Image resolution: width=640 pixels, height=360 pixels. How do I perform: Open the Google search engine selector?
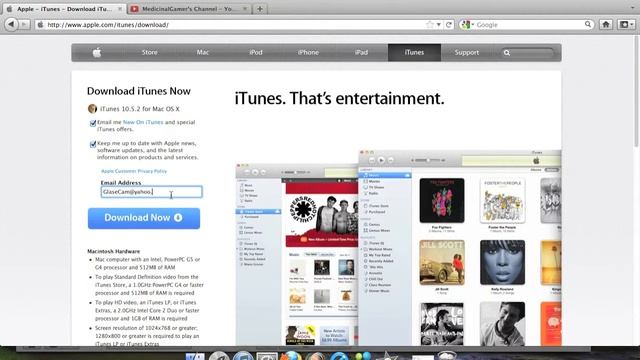coord(468,24)
